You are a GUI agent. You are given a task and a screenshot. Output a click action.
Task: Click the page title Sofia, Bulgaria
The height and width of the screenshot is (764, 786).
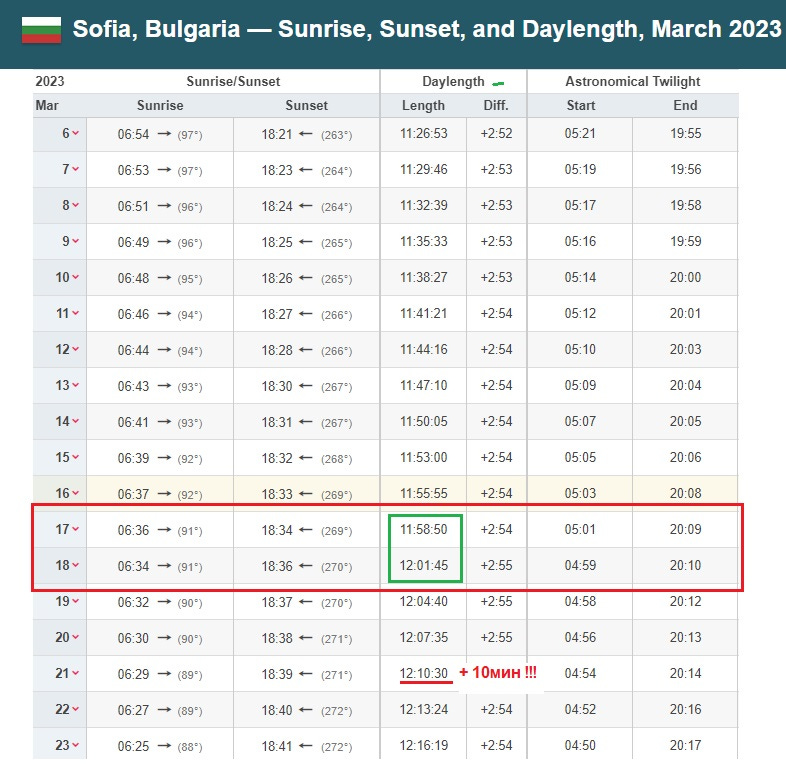pos(156,29)
